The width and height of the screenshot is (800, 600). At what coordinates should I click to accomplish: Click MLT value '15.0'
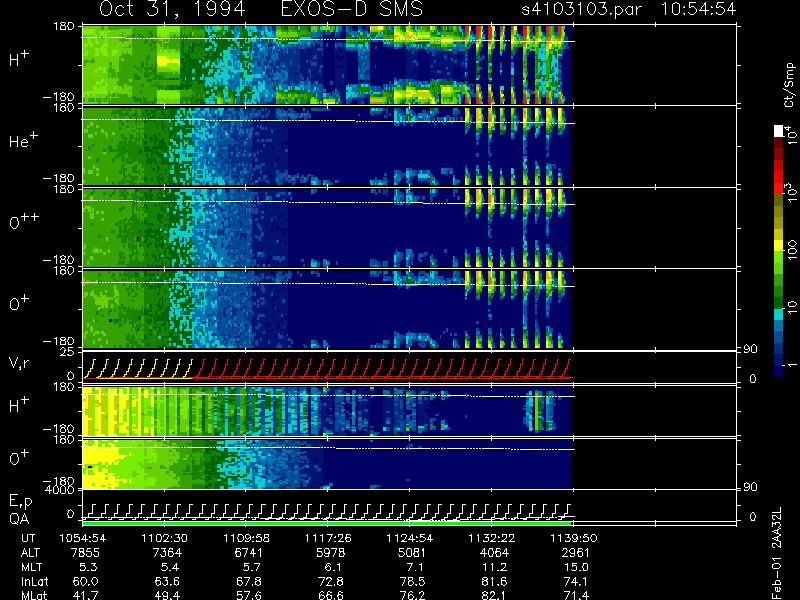tap(576, 567)
